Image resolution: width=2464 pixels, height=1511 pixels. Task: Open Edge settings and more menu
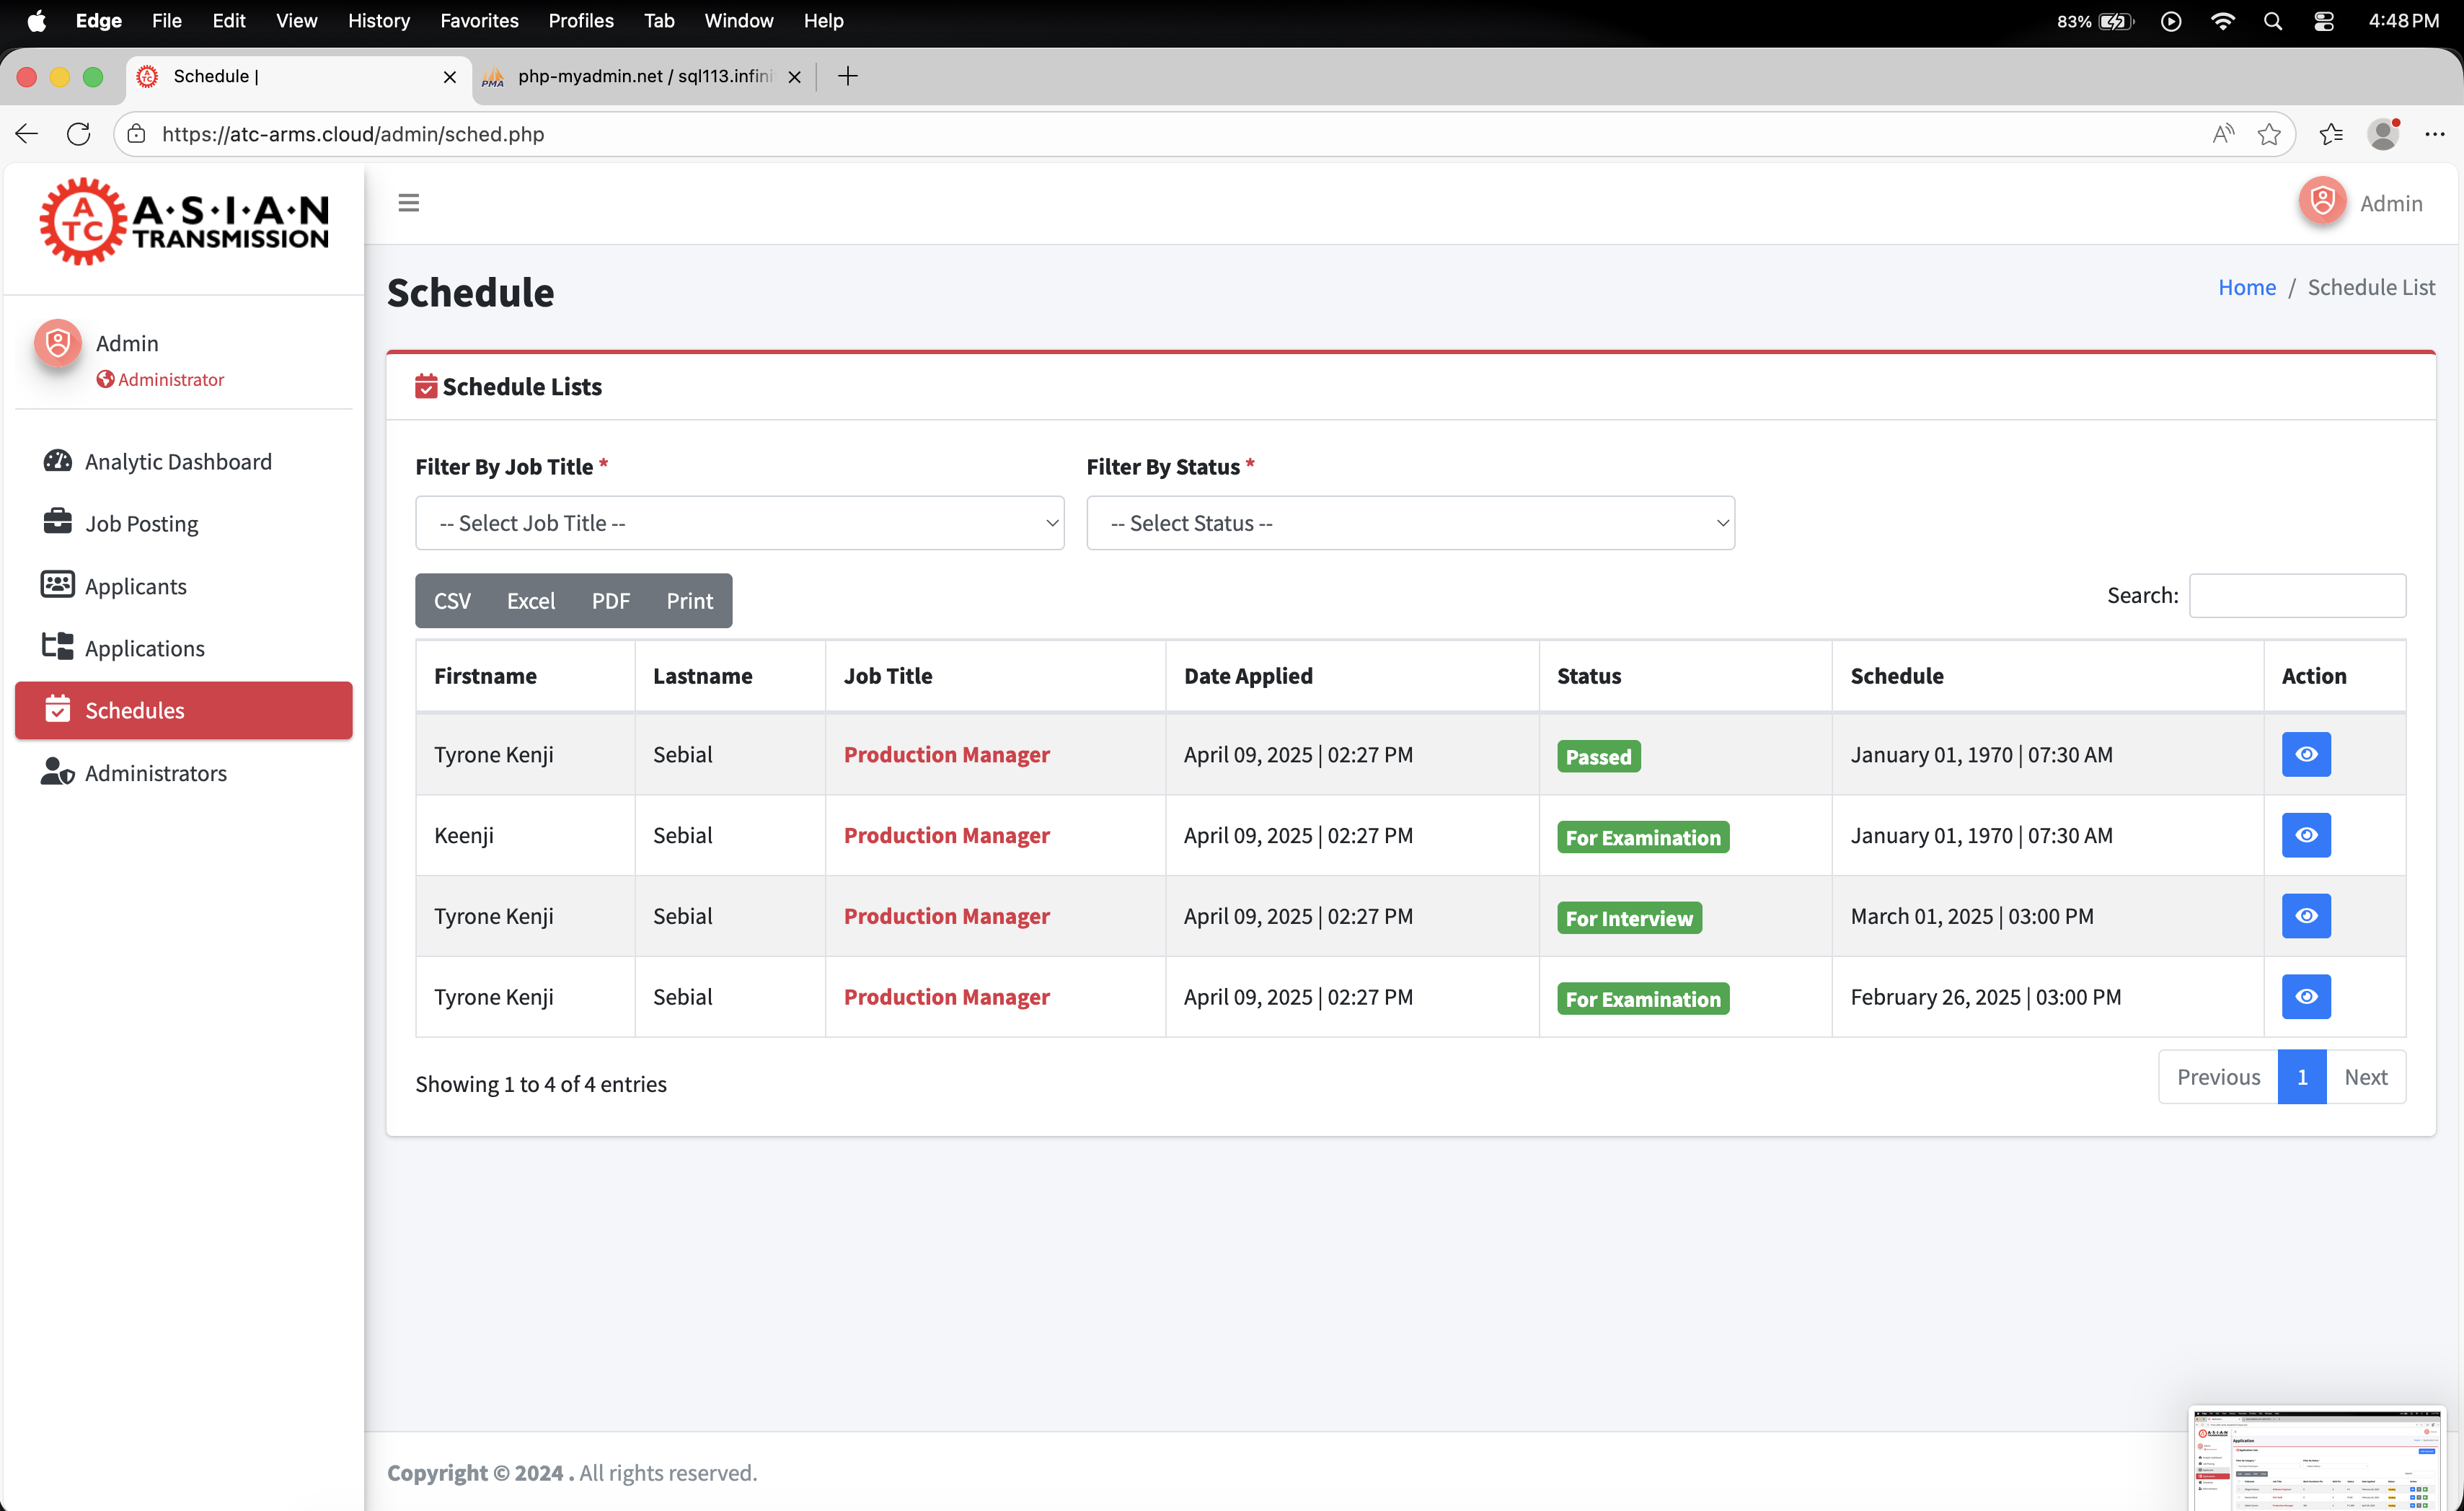pos(2434,134)
